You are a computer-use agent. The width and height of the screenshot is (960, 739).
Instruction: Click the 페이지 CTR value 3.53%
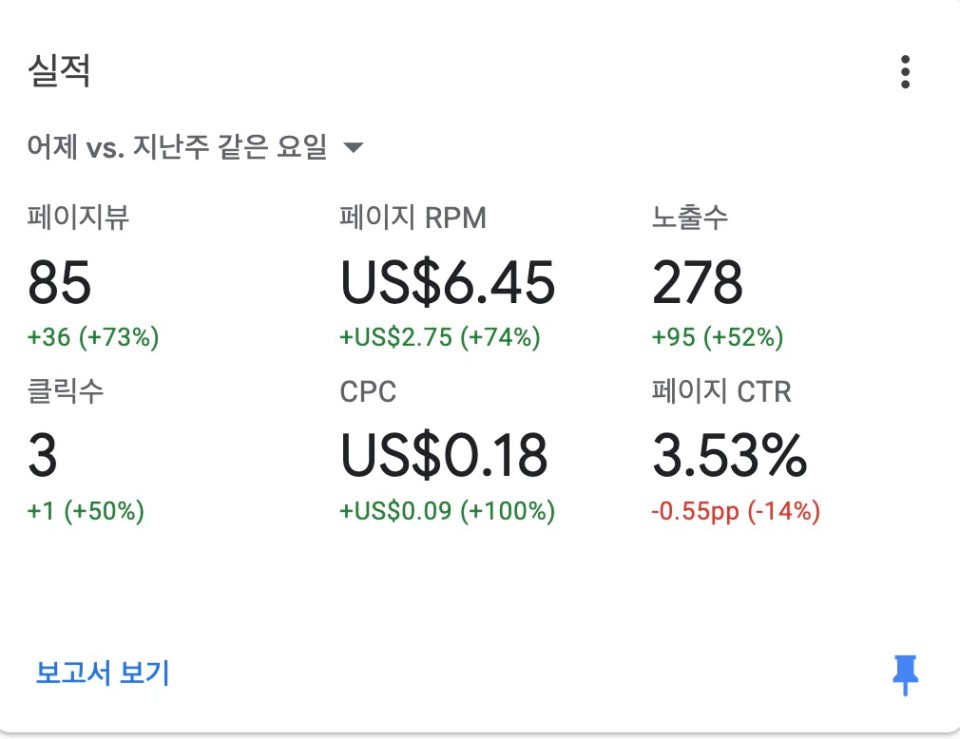[729, 456]
